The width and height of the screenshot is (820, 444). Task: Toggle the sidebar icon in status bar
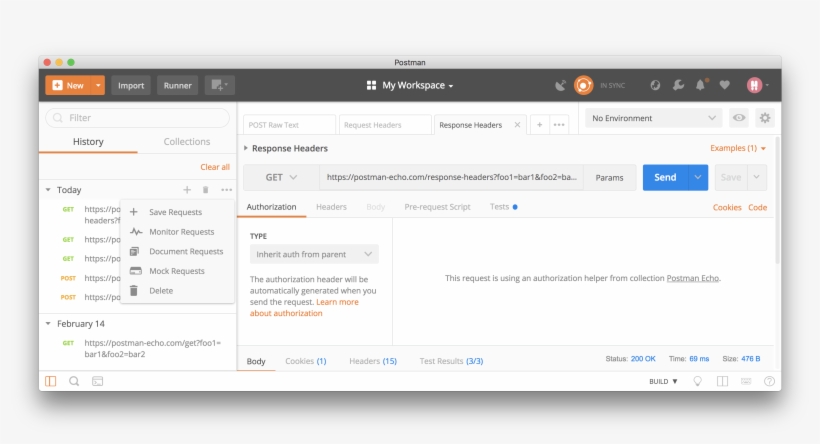click(x=51, y=381)
